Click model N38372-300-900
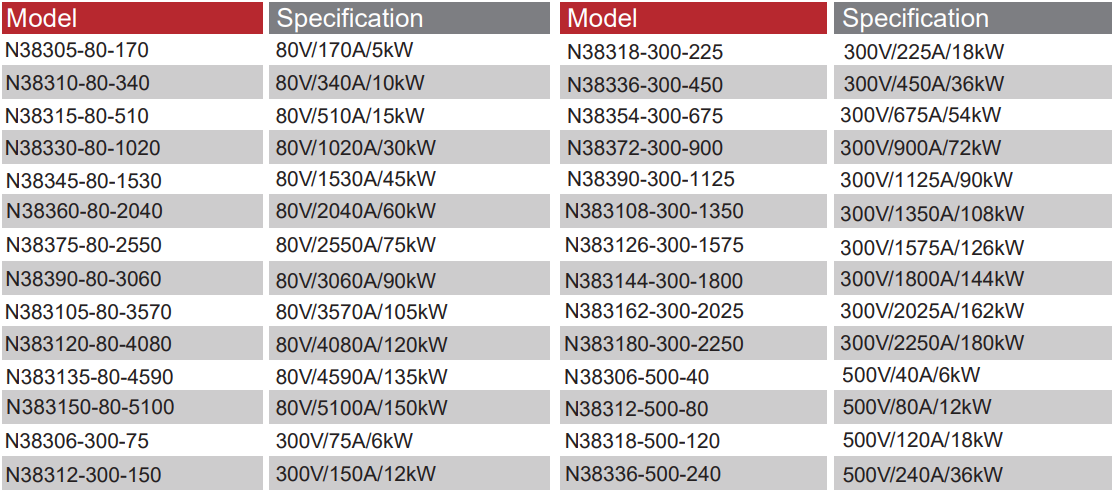This screenshot has width=1114, height=492. 644,149
